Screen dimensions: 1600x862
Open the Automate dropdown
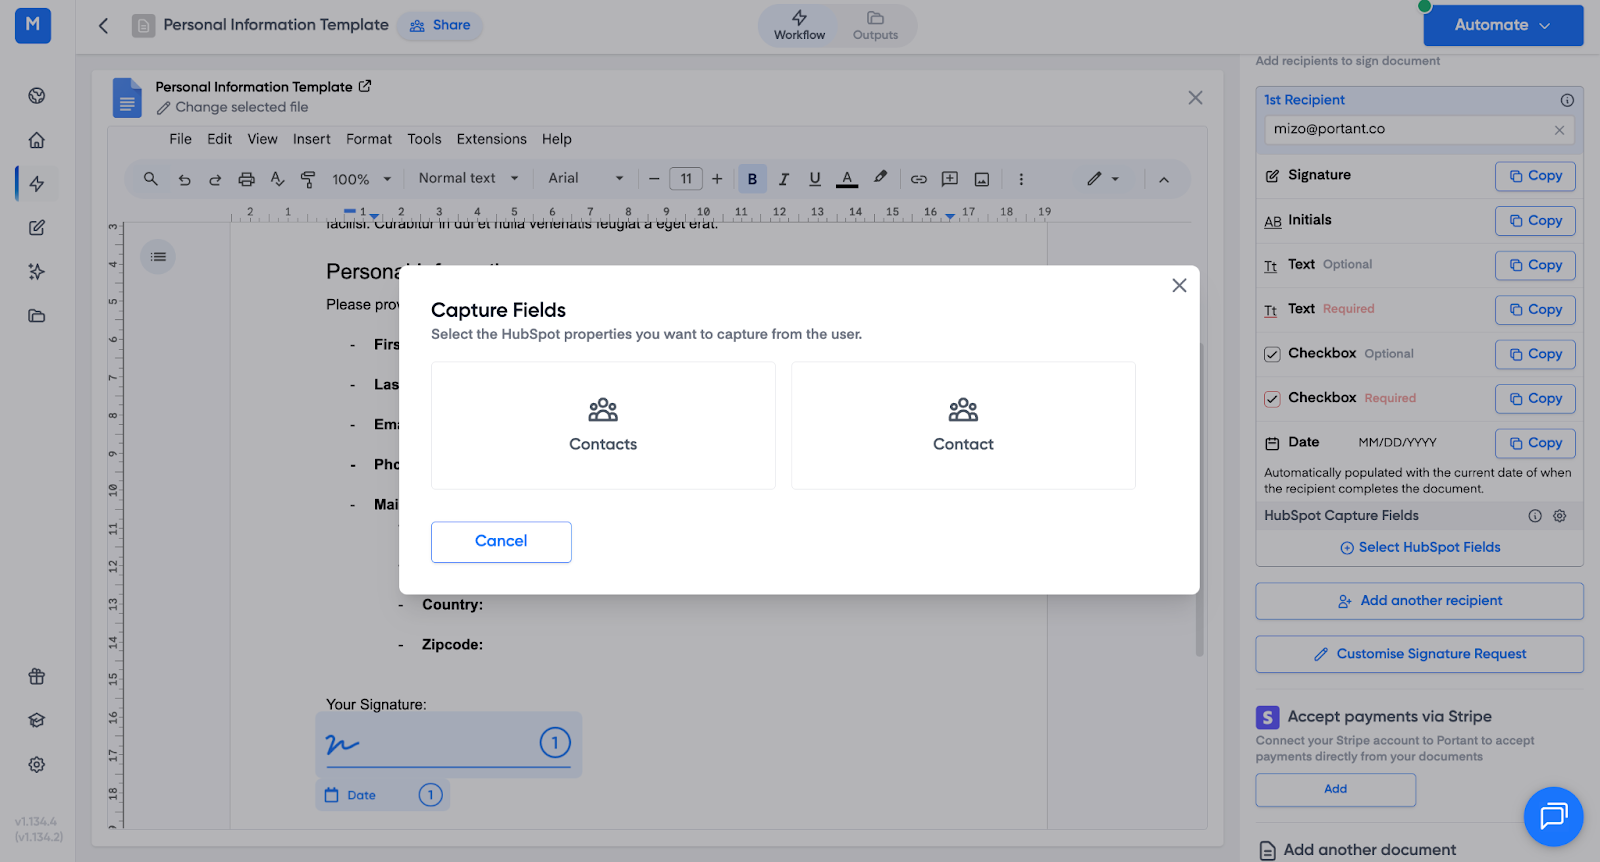(1503, 25)
